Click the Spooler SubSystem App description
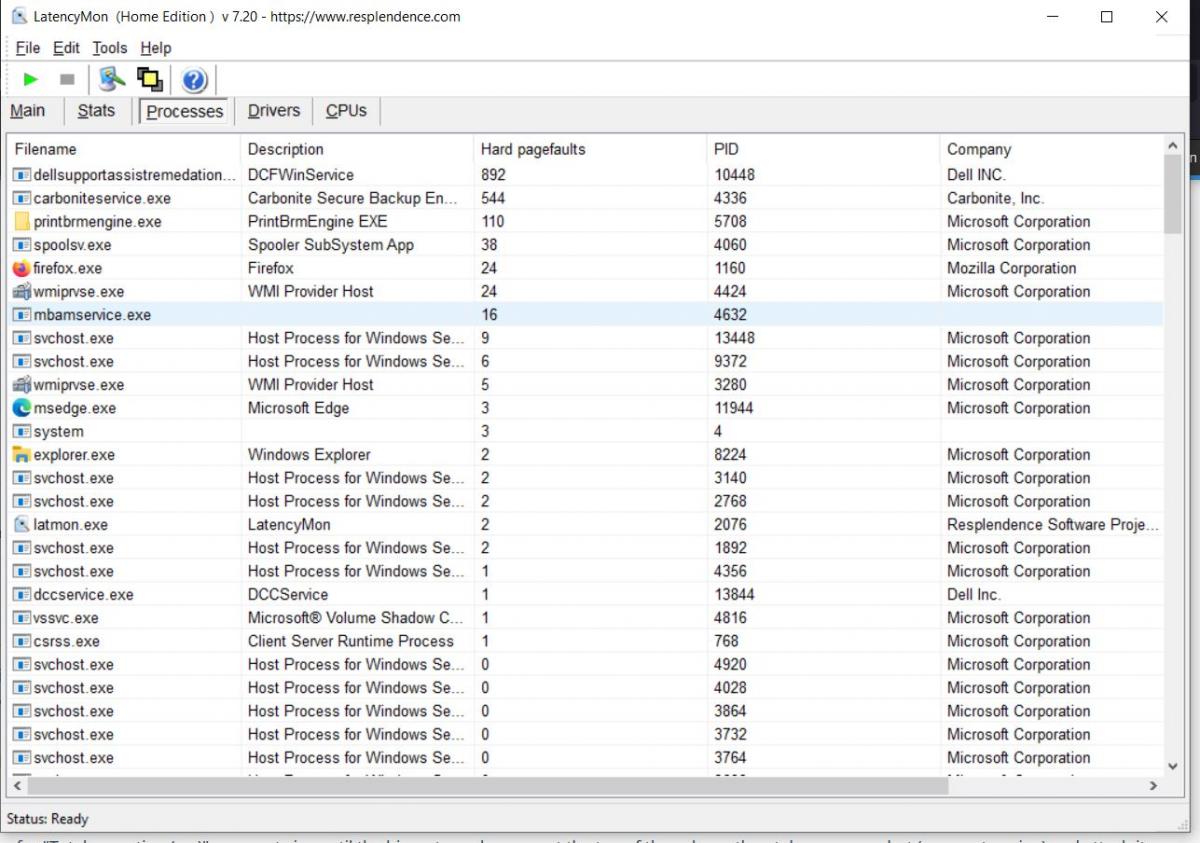The image size is (1200, 843). click(x=331, y=245)
